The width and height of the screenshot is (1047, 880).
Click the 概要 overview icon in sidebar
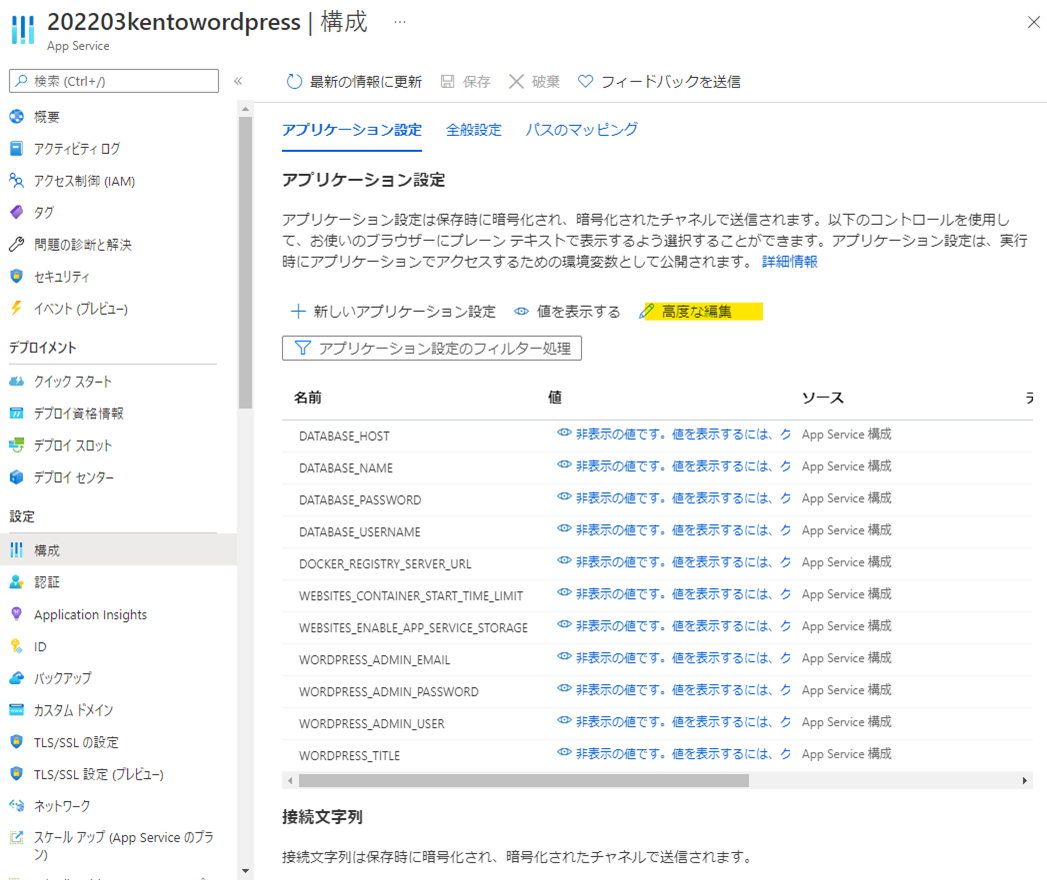[x=16, y=117]
